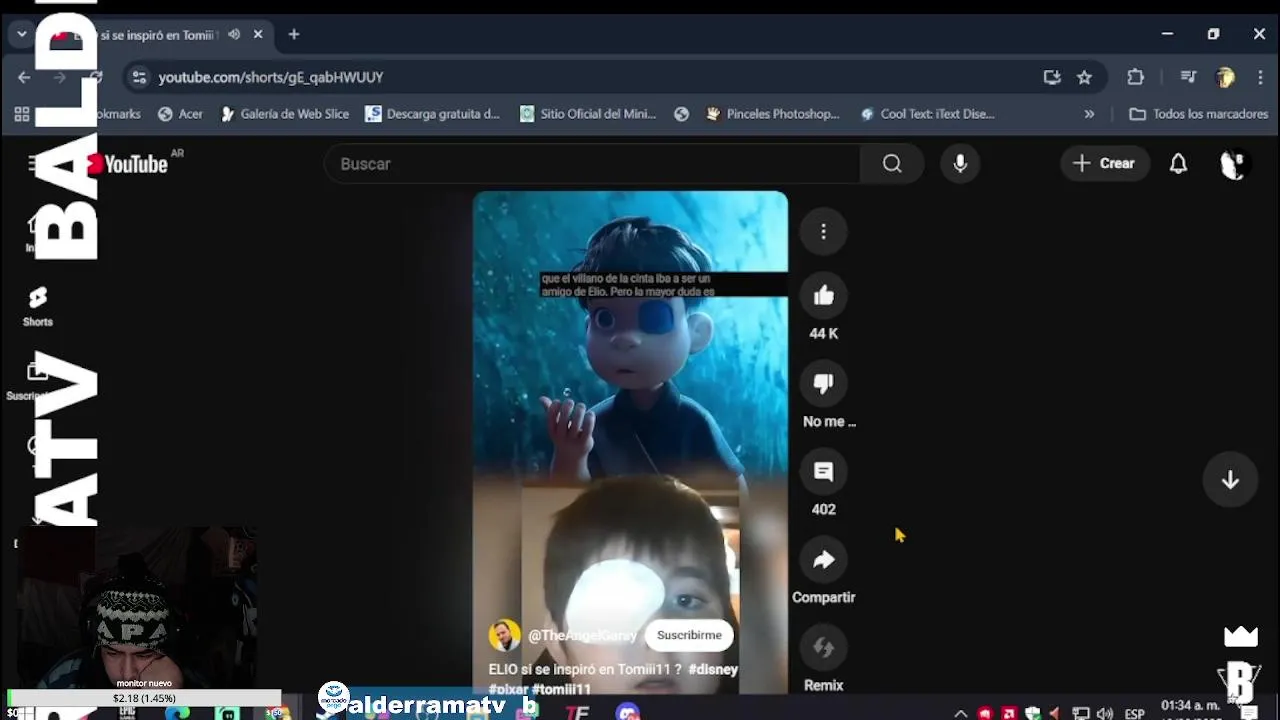Share the short via Compartir arrow

coord(823,560)
